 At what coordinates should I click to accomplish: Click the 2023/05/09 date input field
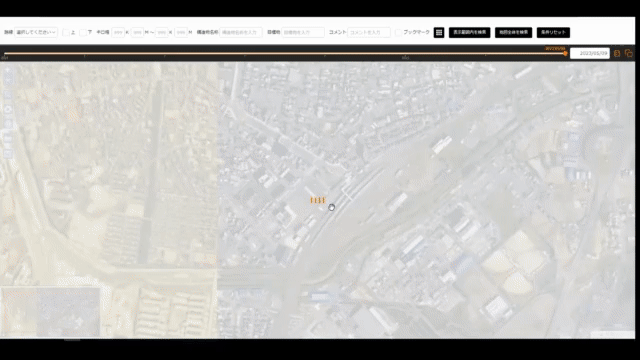tap(590, 53)
